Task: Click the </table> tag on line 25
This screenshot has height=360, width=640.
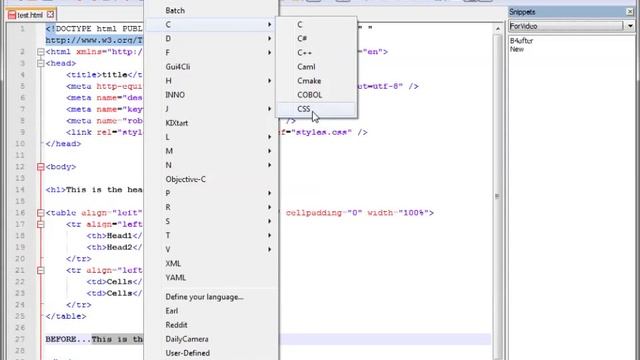Action: click(66, 316)
